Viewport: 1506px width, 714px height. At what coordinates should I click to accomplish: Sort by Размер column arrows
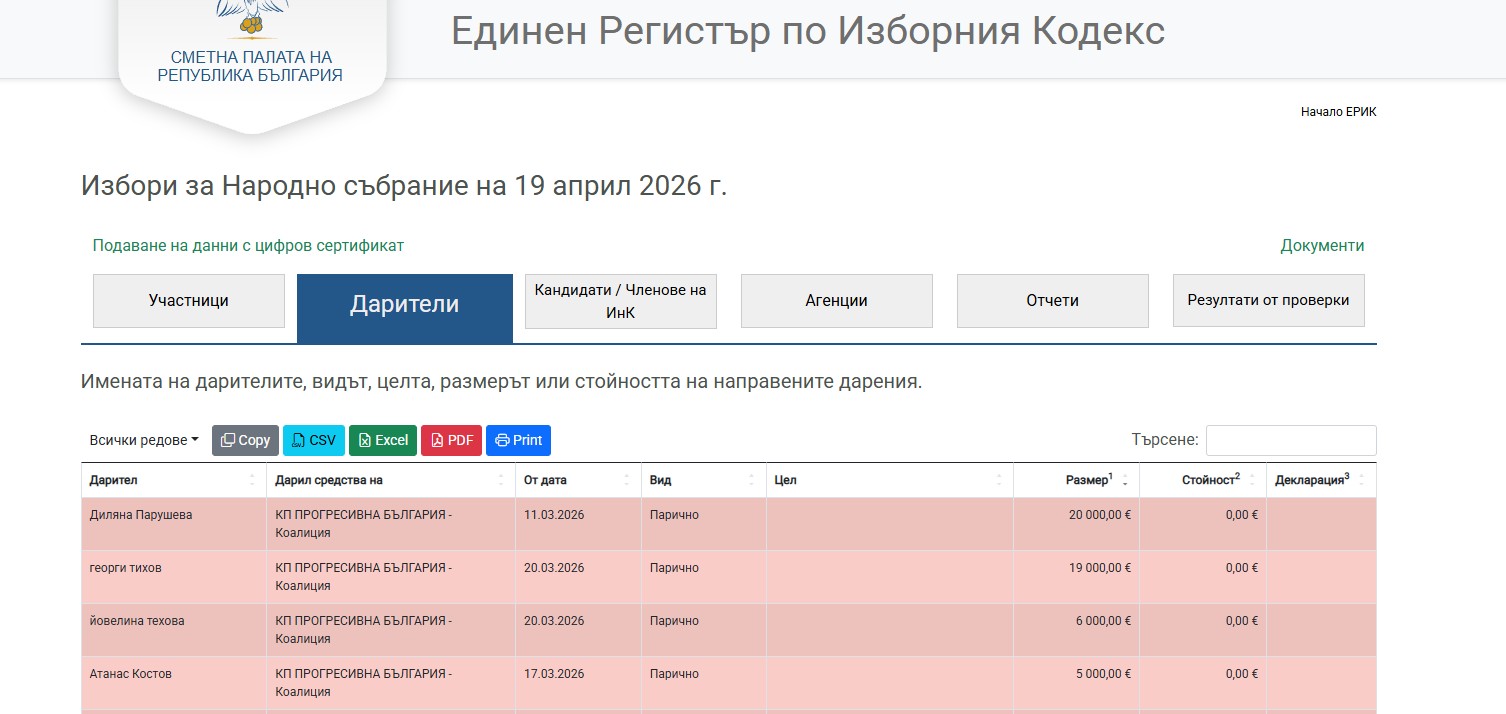tap(1125, 481)
